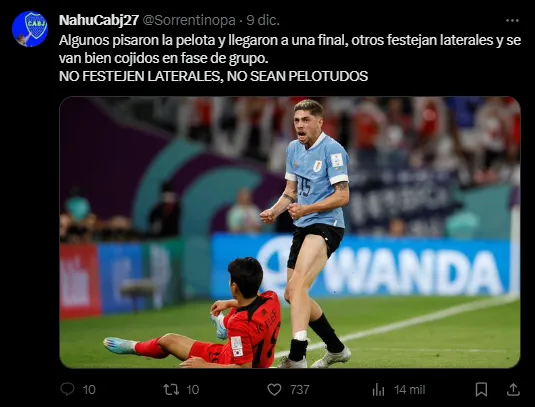Click the 'van bien cojidos en fase' text line
Image resolution: width=535 pixels, height=407 pixels.
point(163,58)
